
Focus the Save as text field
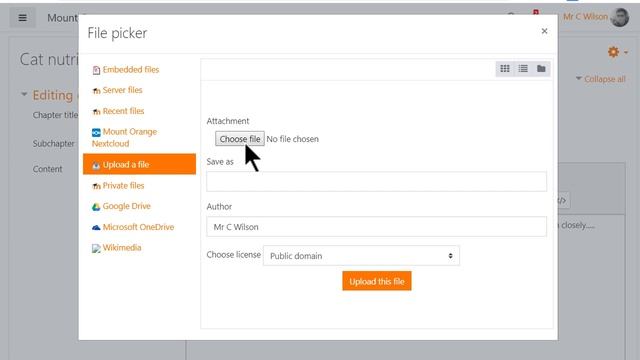(376, 181)
